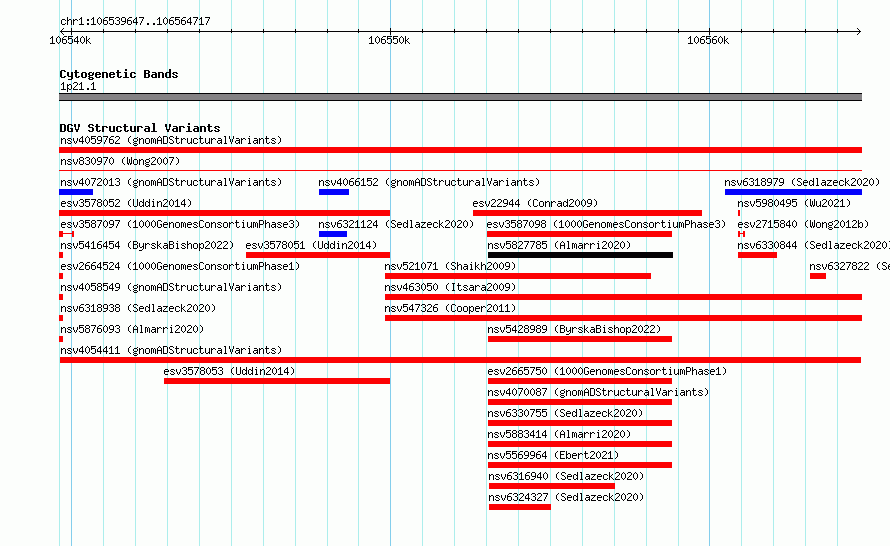
Task: Select the small red nsv6327822 bar
Action: [818, 276]
